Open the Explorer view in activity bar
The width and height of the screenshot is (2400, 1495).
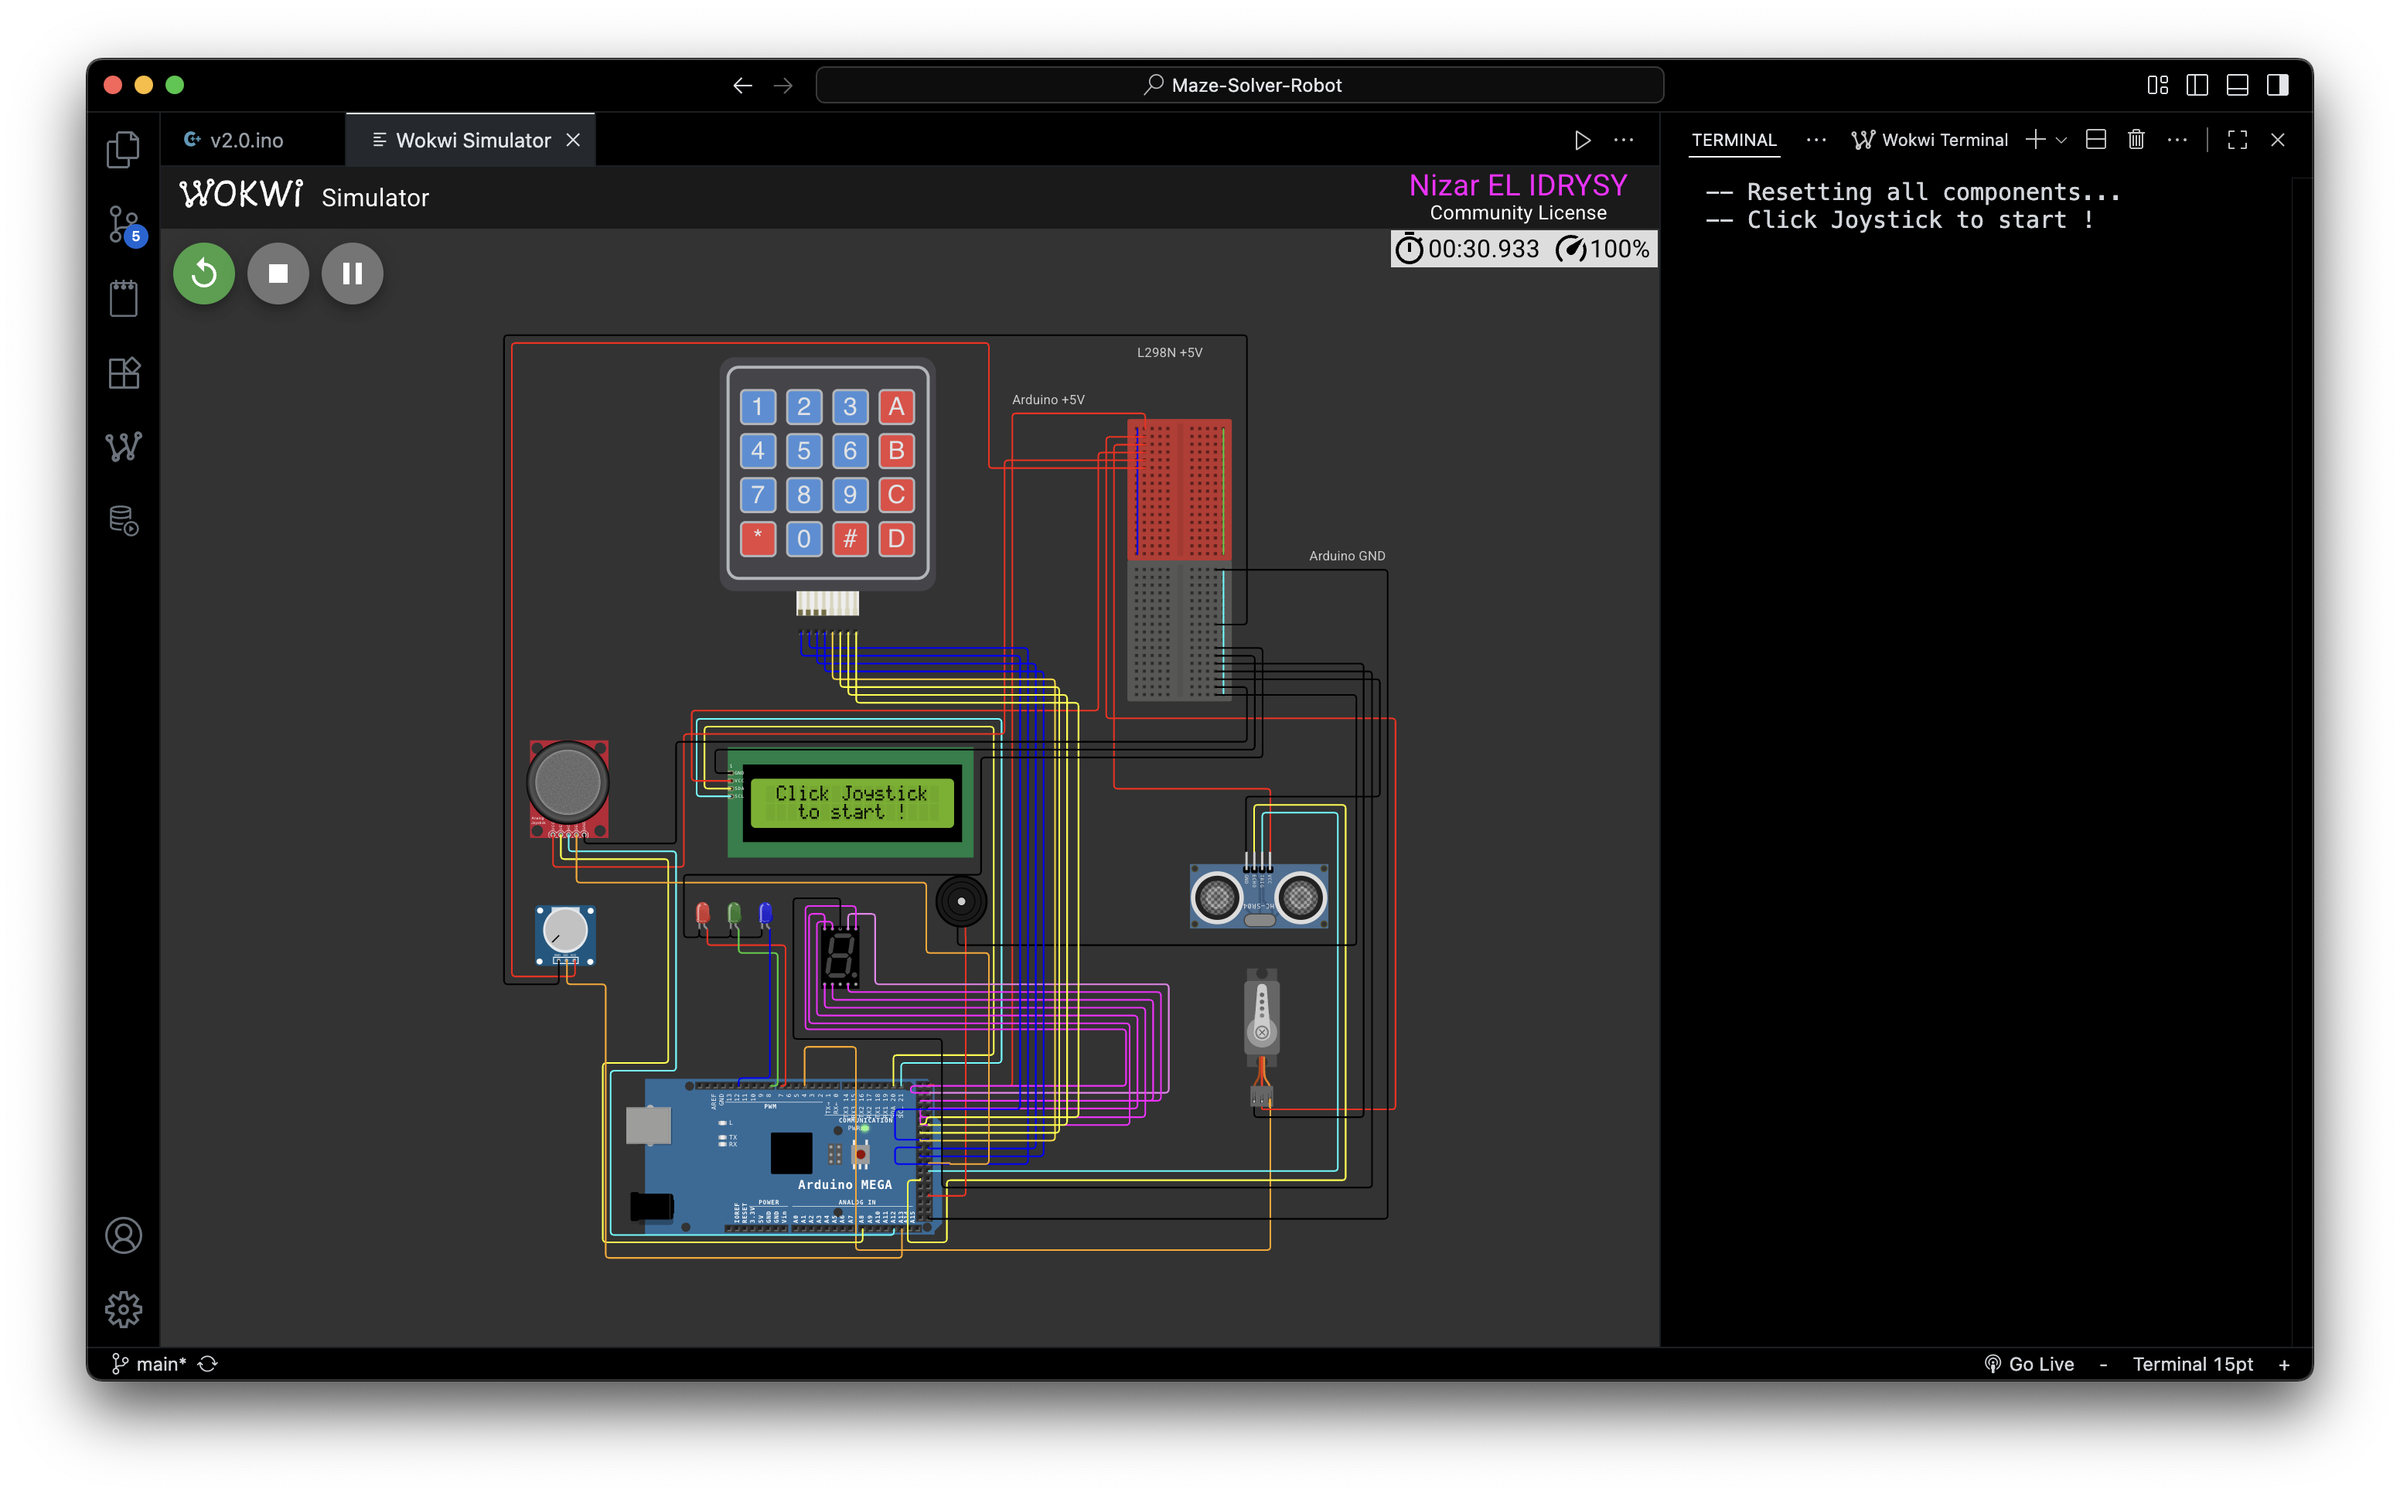pos(123,150)
